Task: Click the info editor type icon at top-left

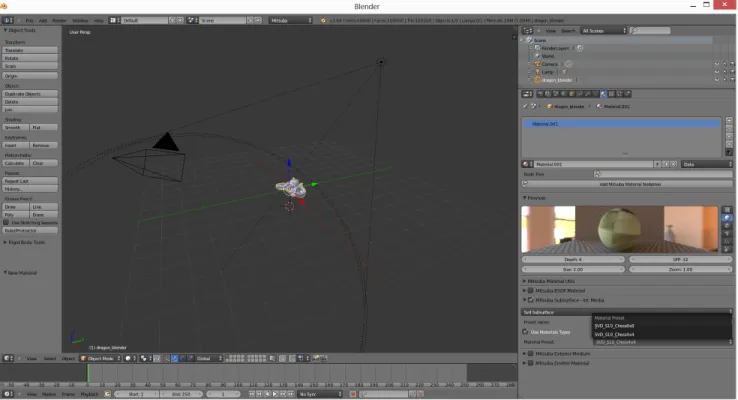Action: 8,20
